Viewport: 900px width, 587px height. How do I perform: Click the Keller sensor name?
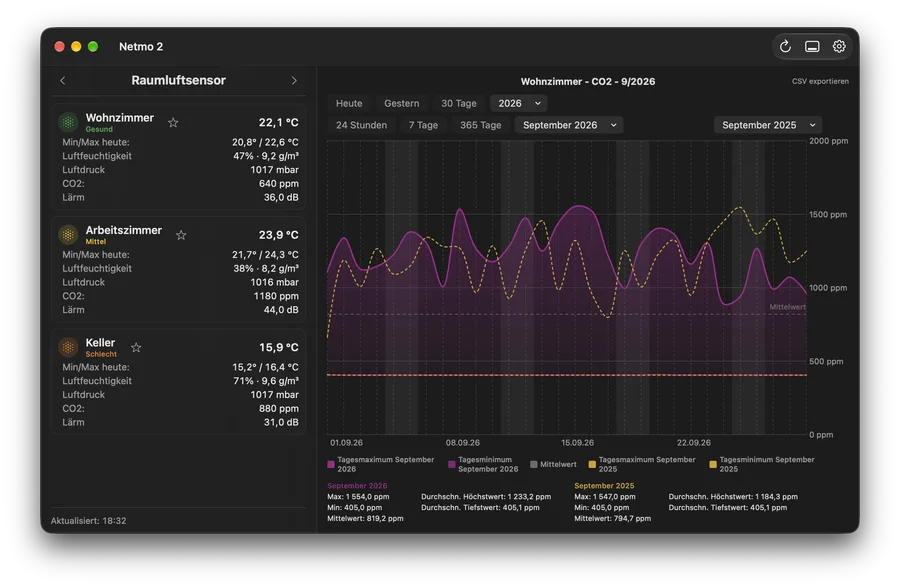[100, 343]
